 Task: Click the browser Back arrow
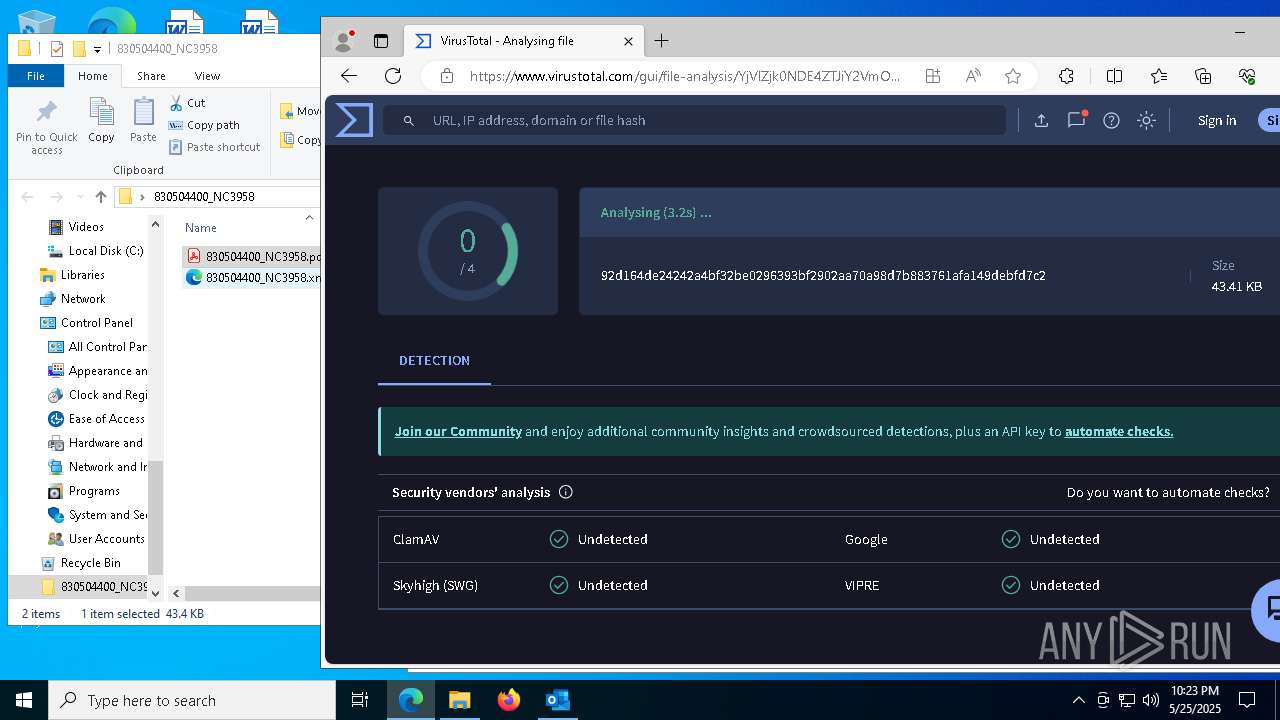(349, 76)
